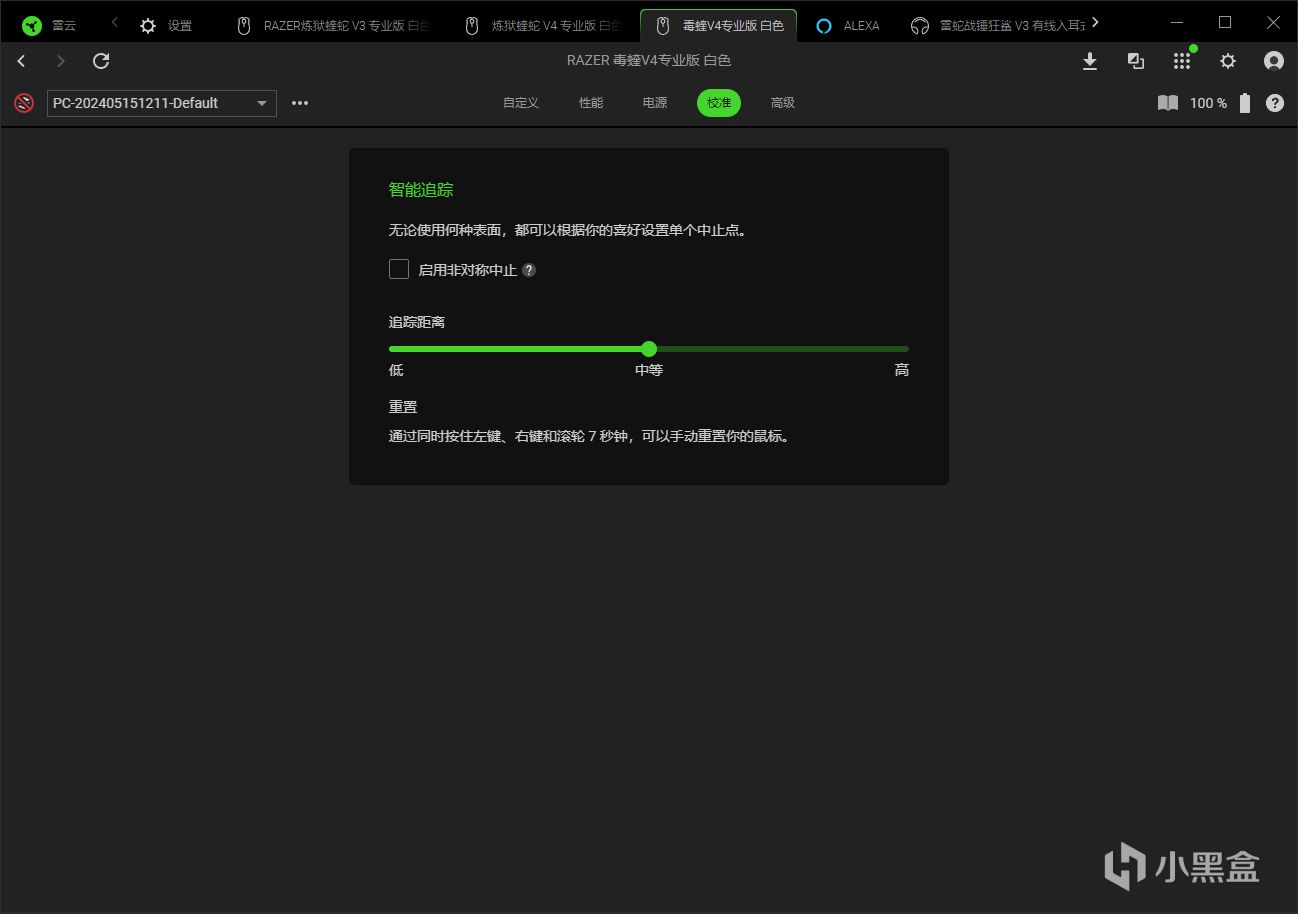Click the forward navigation arrow

[x=61, y=61]
